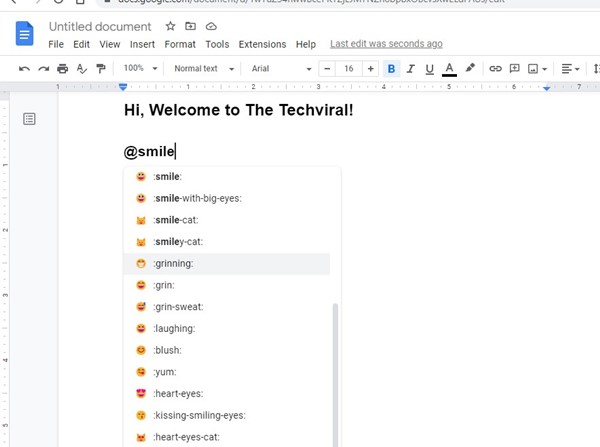Open the View menu
The height and width of the screenshot is (447, 600).
[110, 44]
